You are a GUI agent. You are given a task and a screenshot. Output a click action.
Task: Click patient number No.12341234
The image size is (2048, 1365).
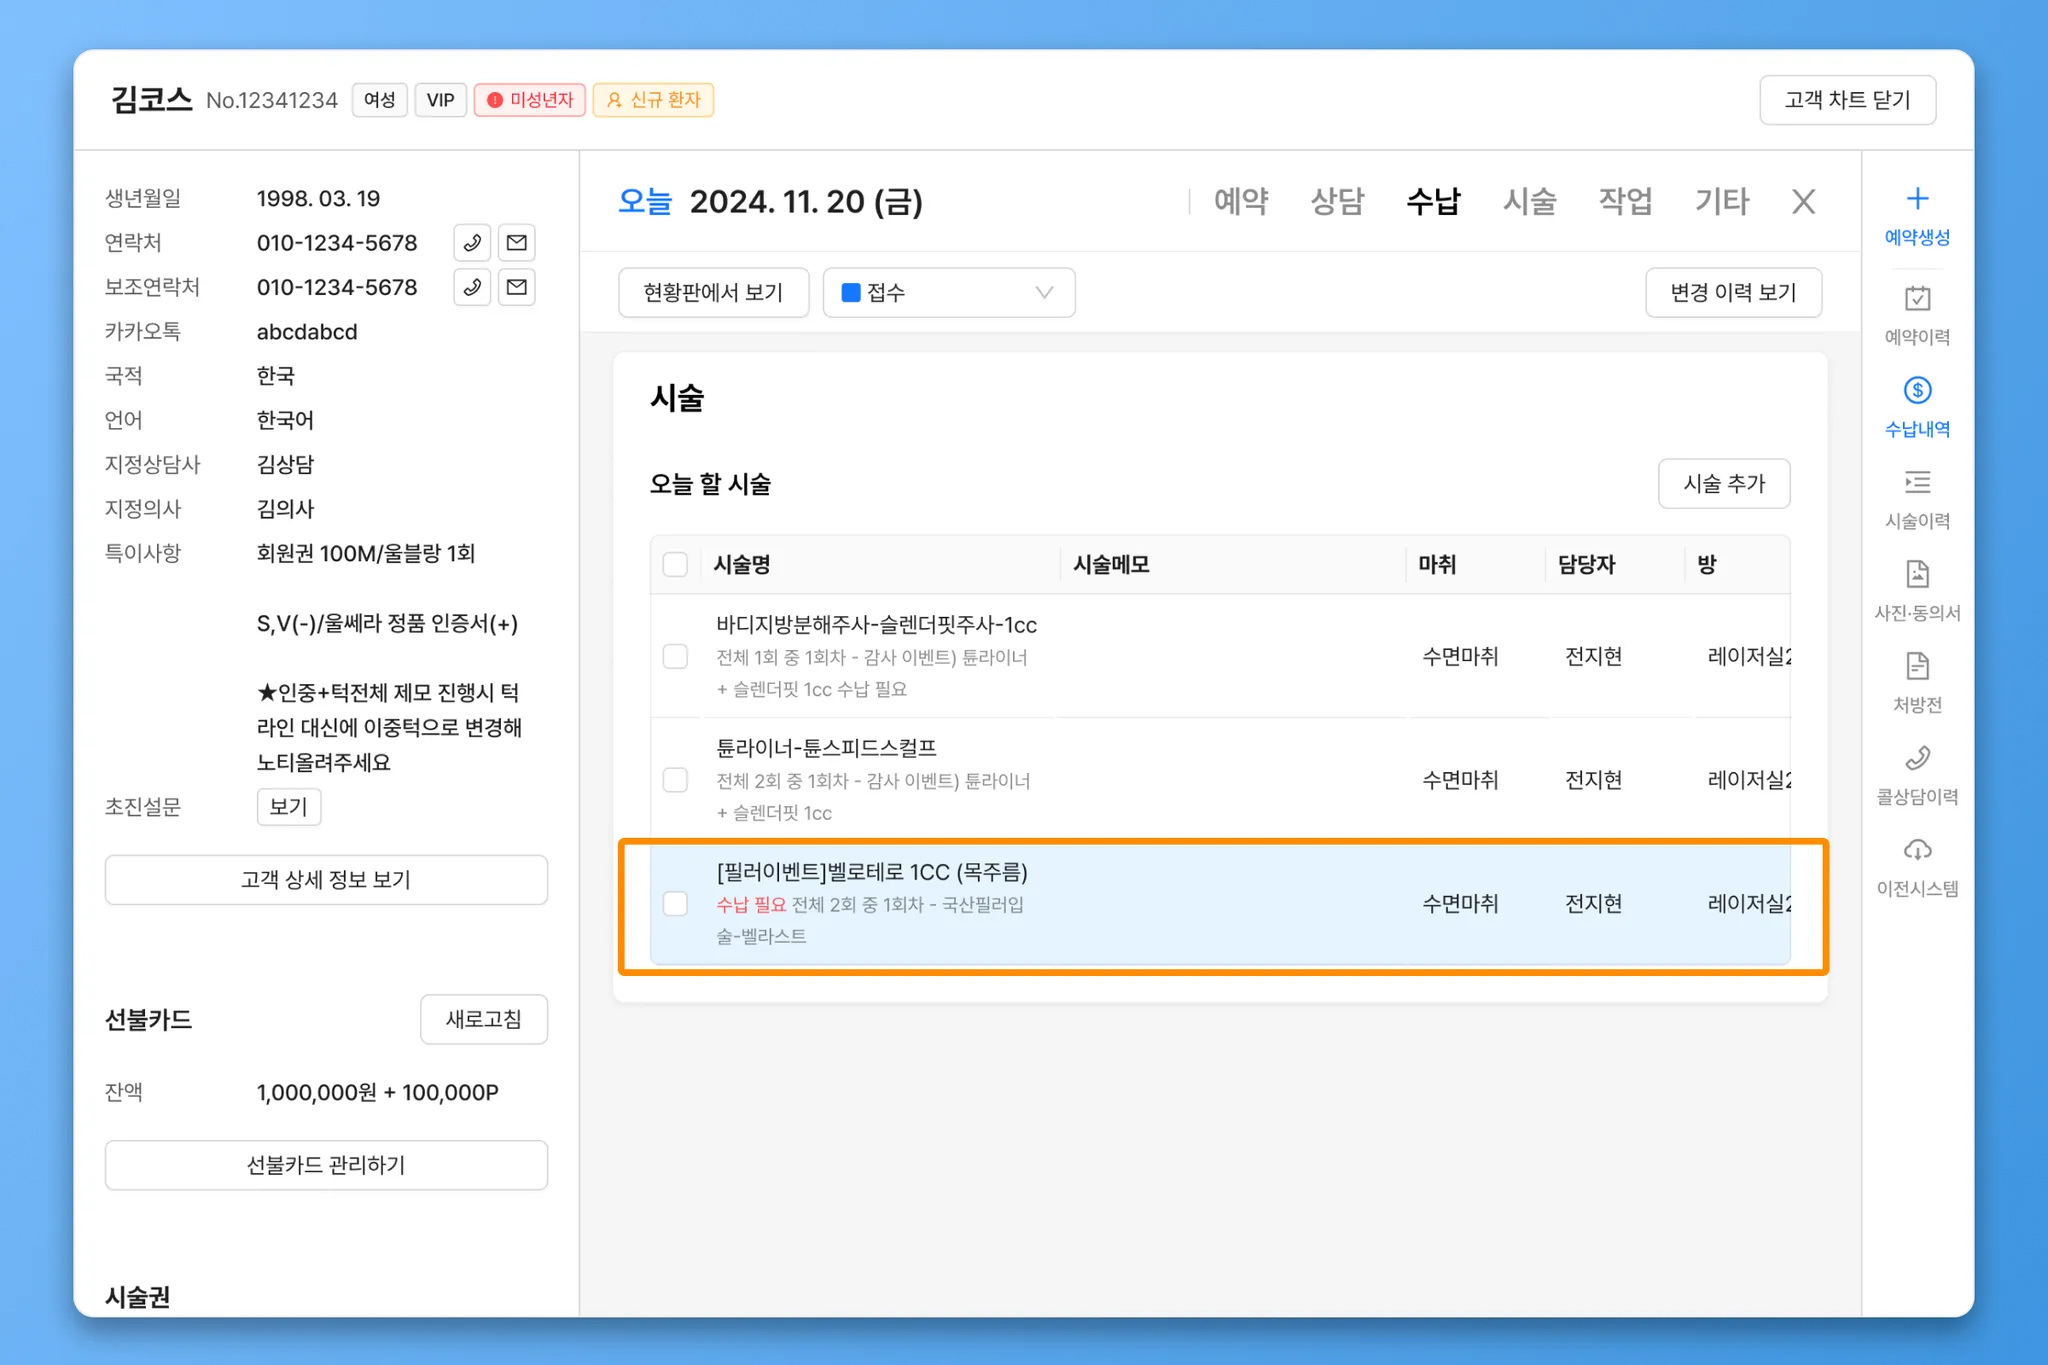[x=272, y=100]
